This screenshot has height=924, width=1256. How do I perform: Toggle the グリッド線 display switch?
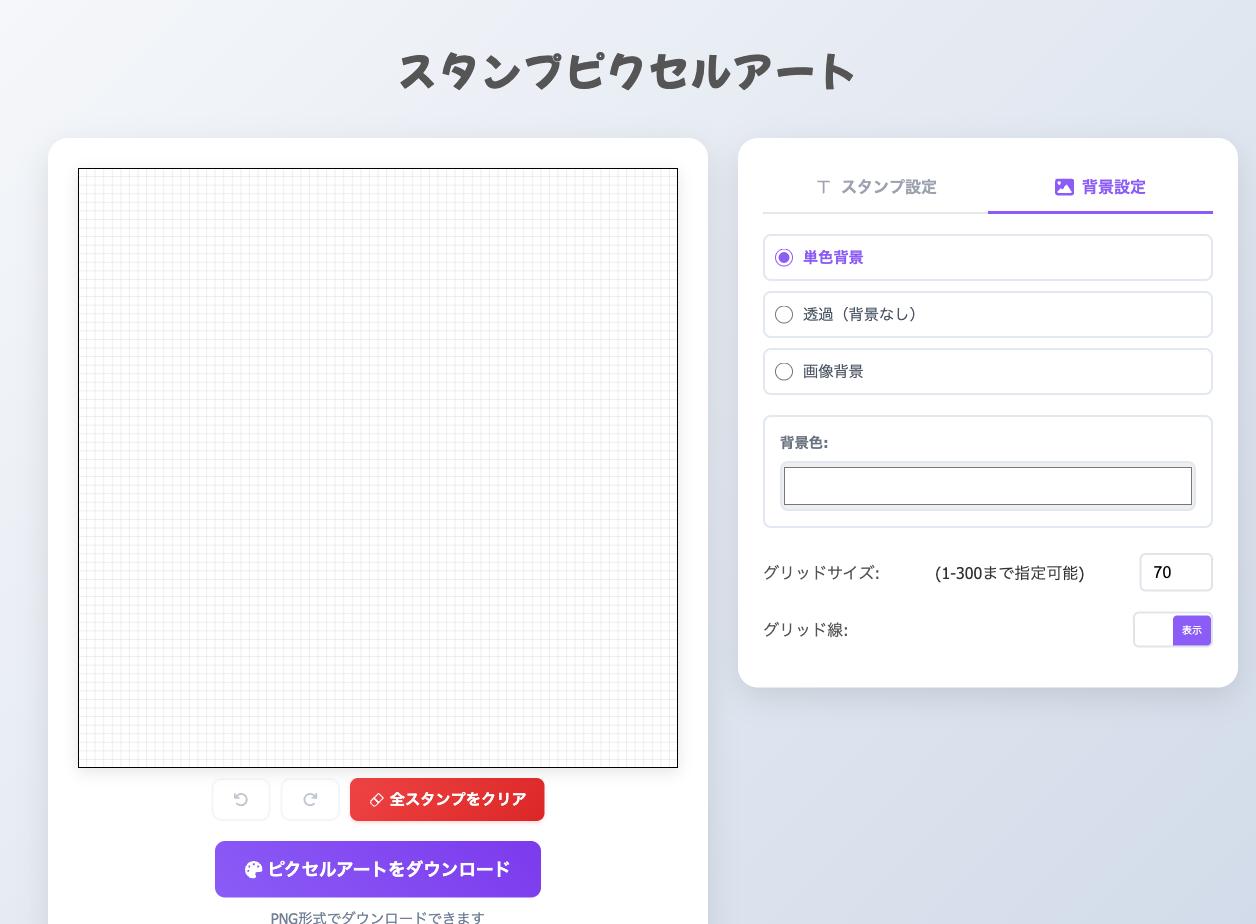pos(1172,630)
